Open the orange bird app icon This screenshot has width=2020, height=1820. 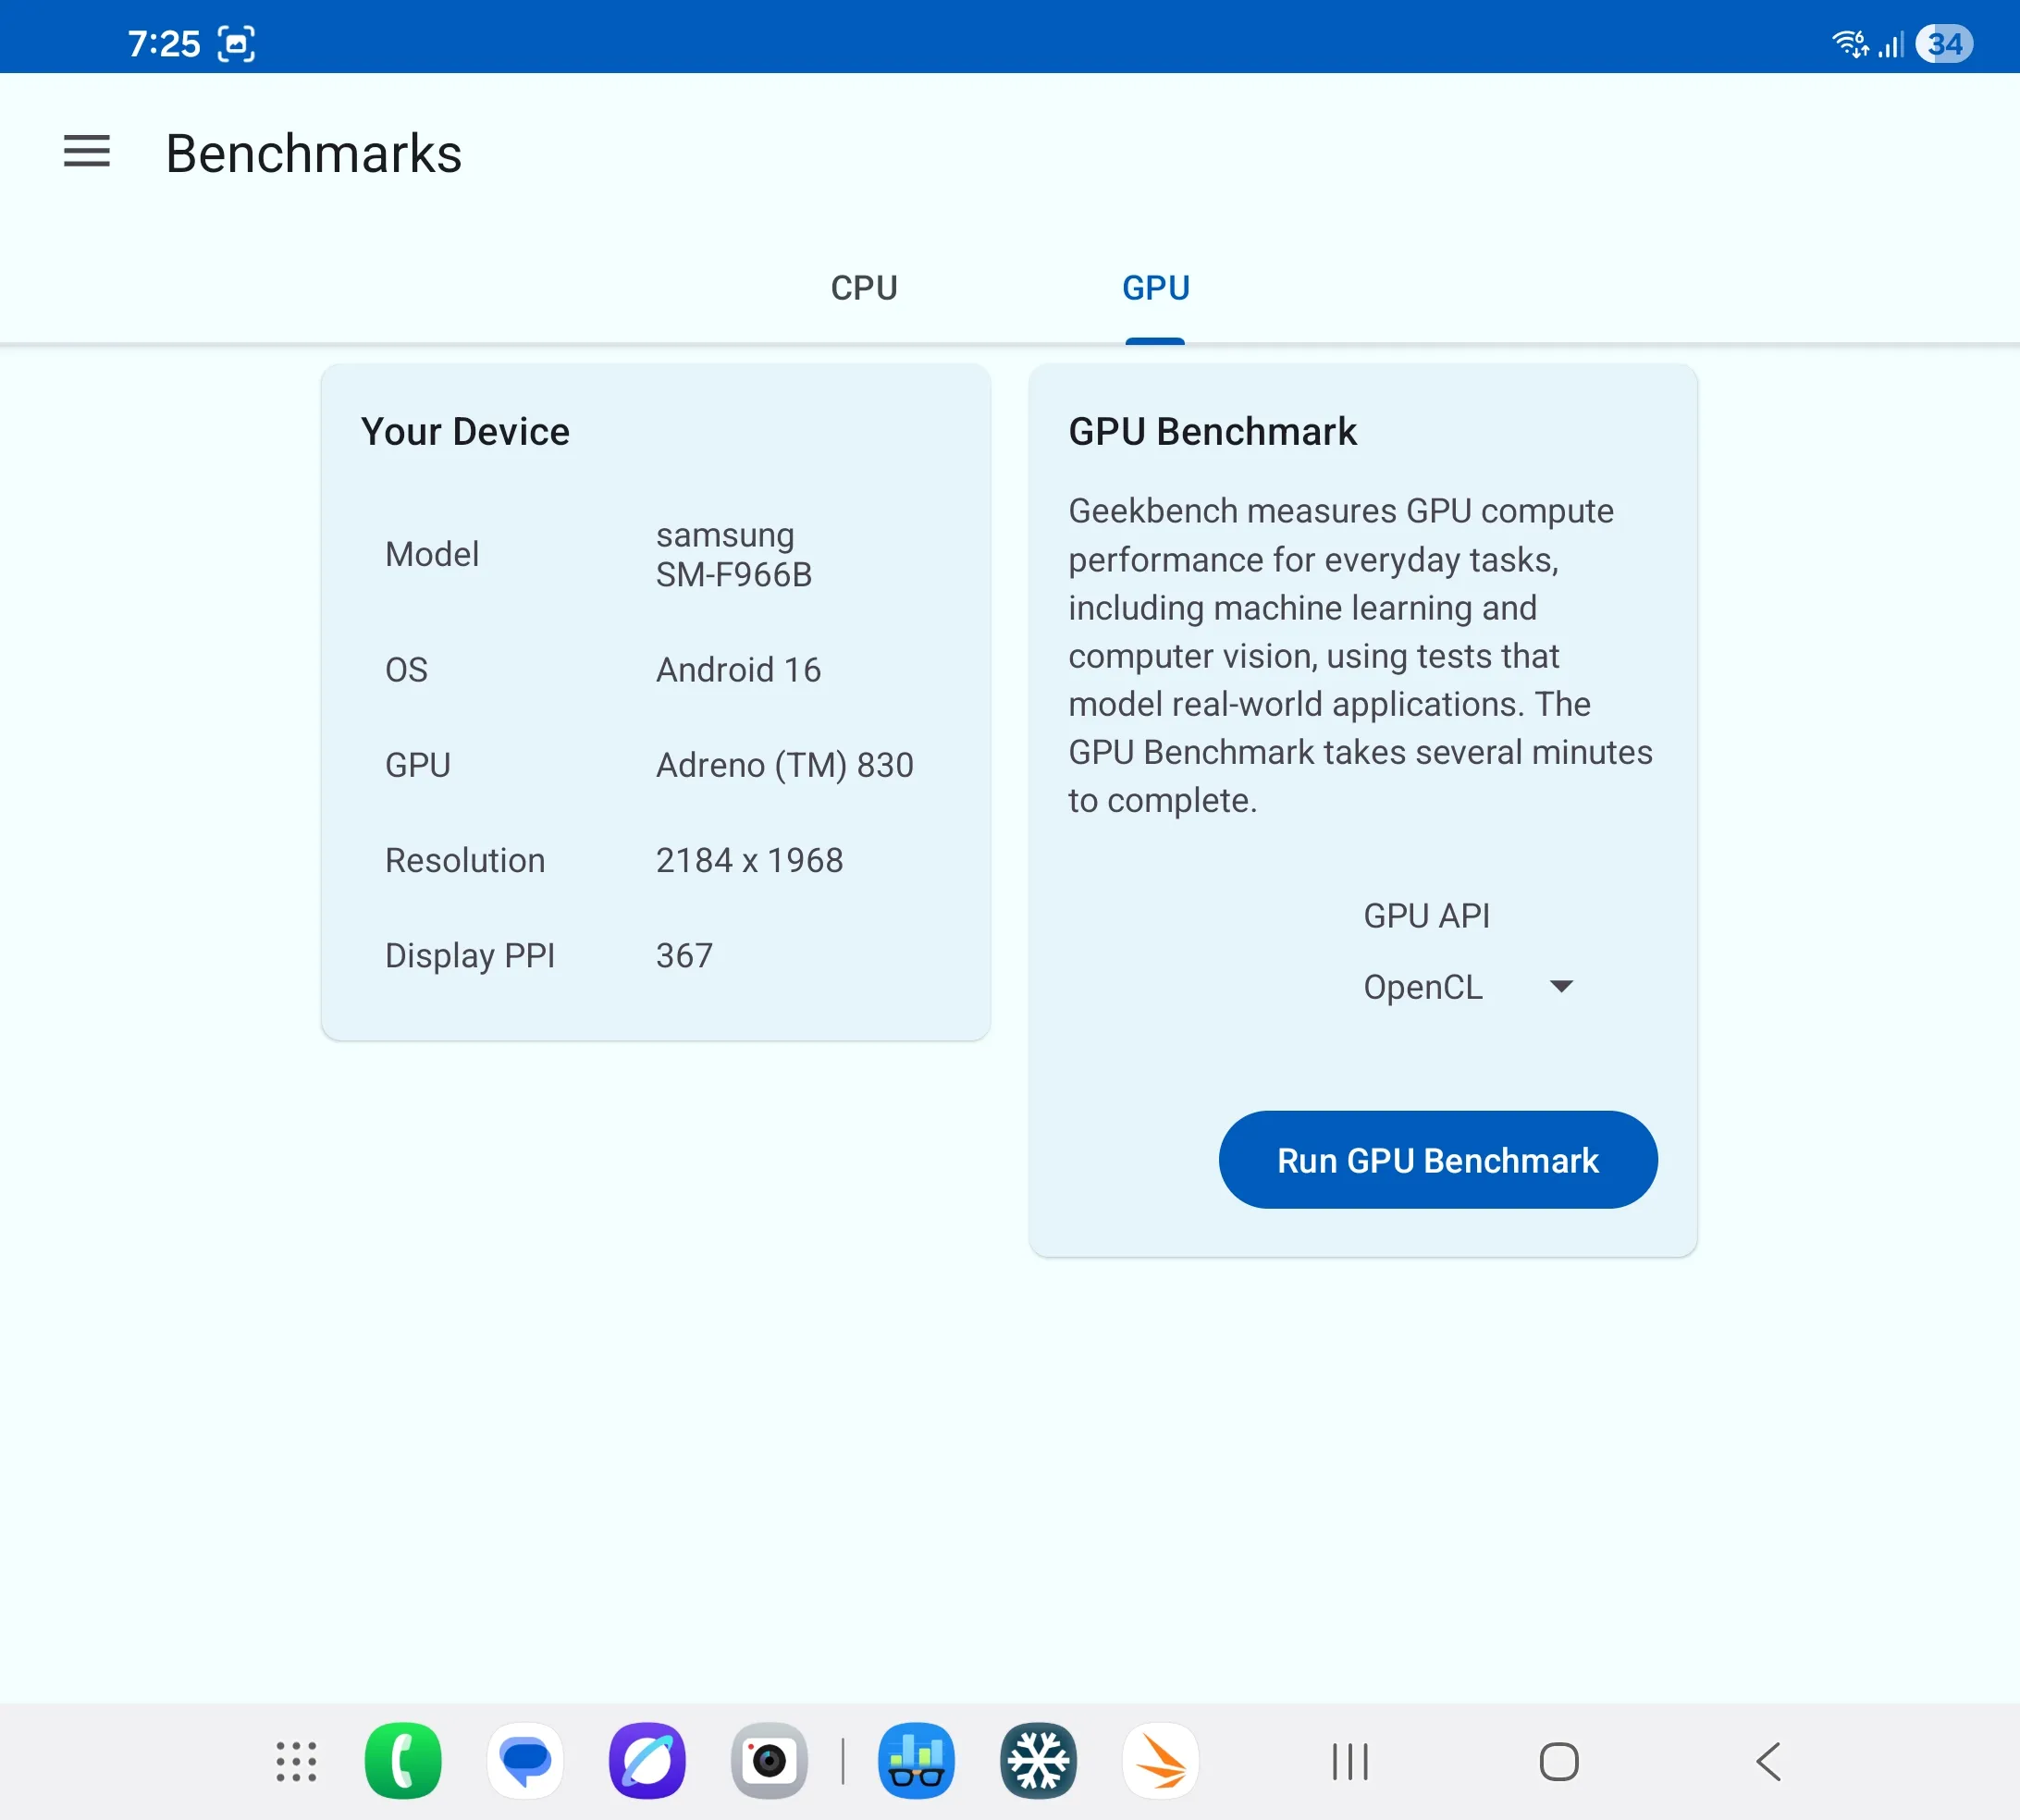[x=1160, y=1761]
